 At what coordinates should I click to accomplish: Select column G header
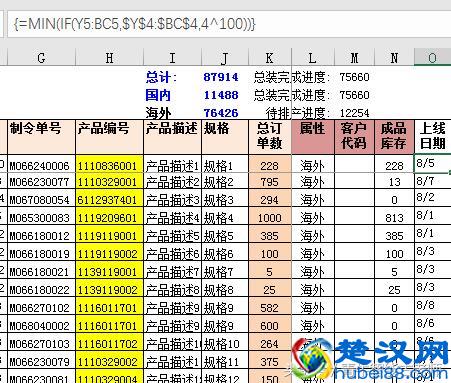point(41,58)
